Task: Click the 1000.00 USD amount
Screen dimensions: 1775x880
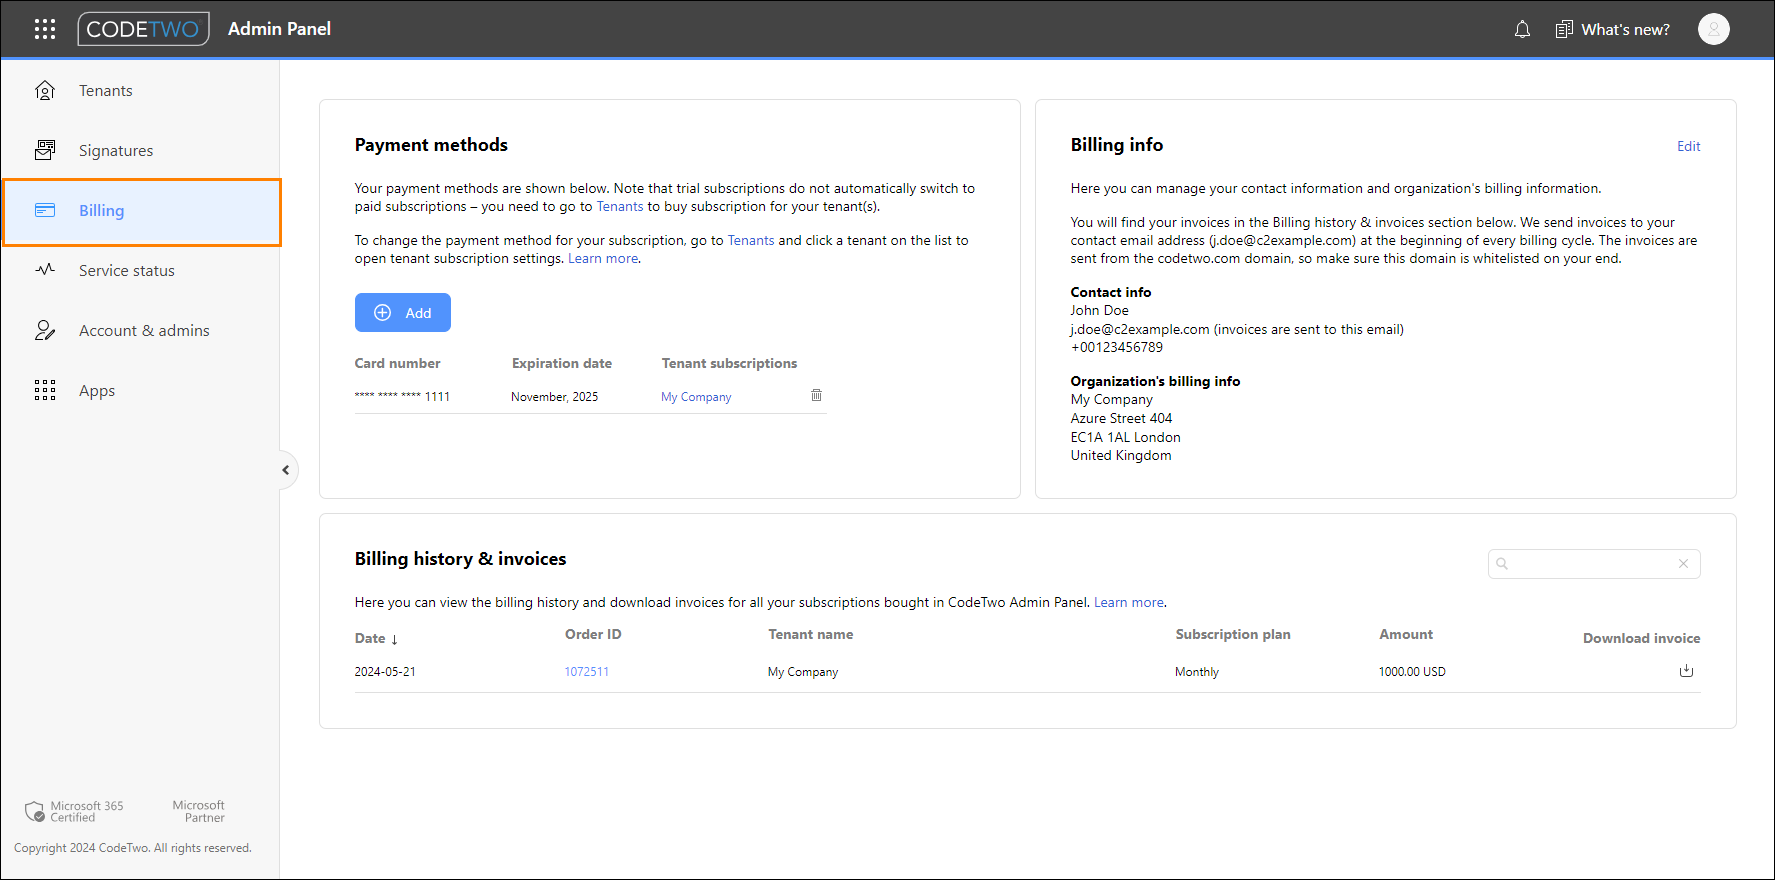Action: (1412, 672)
